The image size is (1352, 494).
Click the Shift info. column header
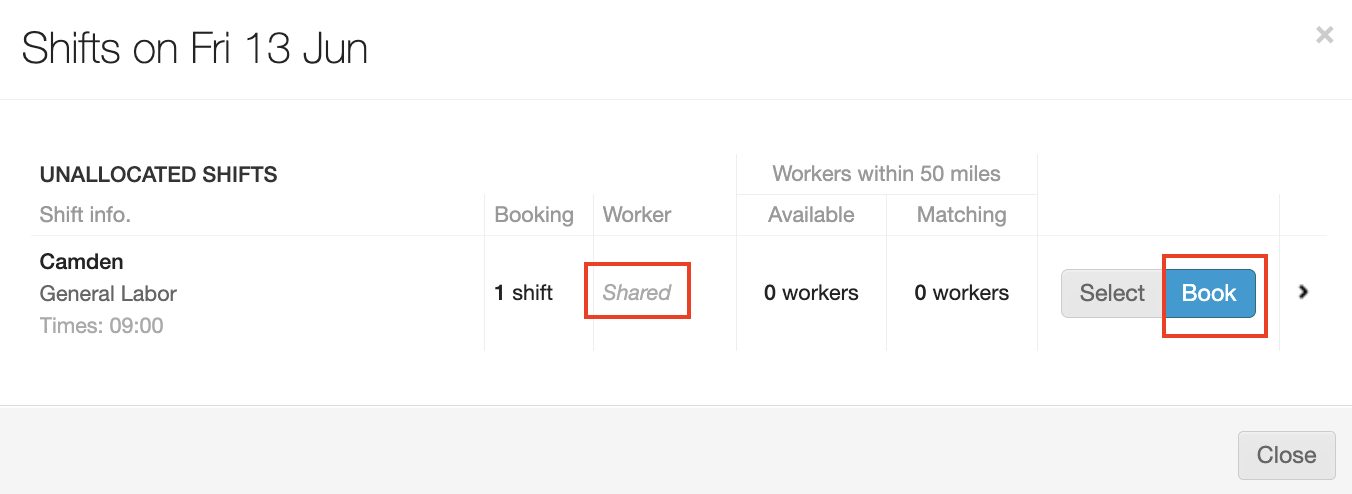(x=85, y=215)
